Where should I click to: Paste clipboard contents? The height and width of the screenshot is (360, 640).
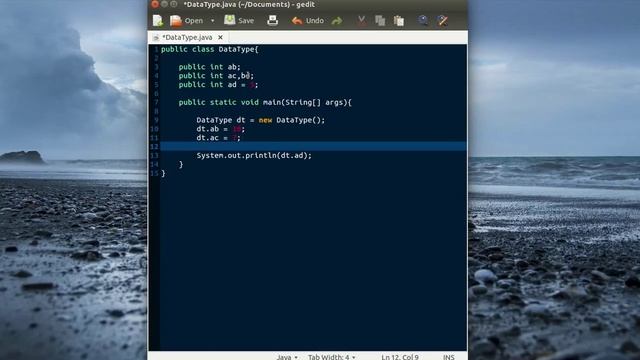click(x=399, y=20)
